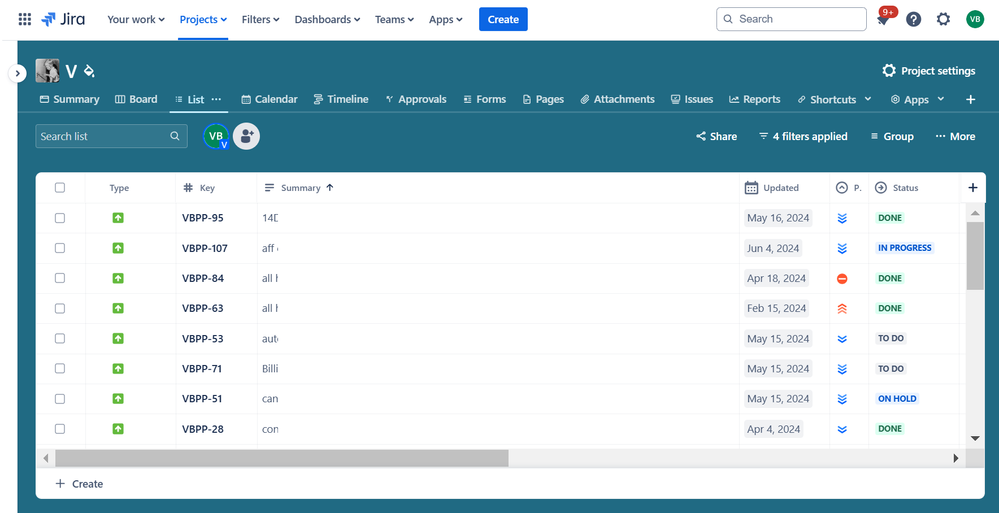Viewport: 999px width, 513px height.
Task: Click the blue Create button
Action: click(x=503, y=19)
